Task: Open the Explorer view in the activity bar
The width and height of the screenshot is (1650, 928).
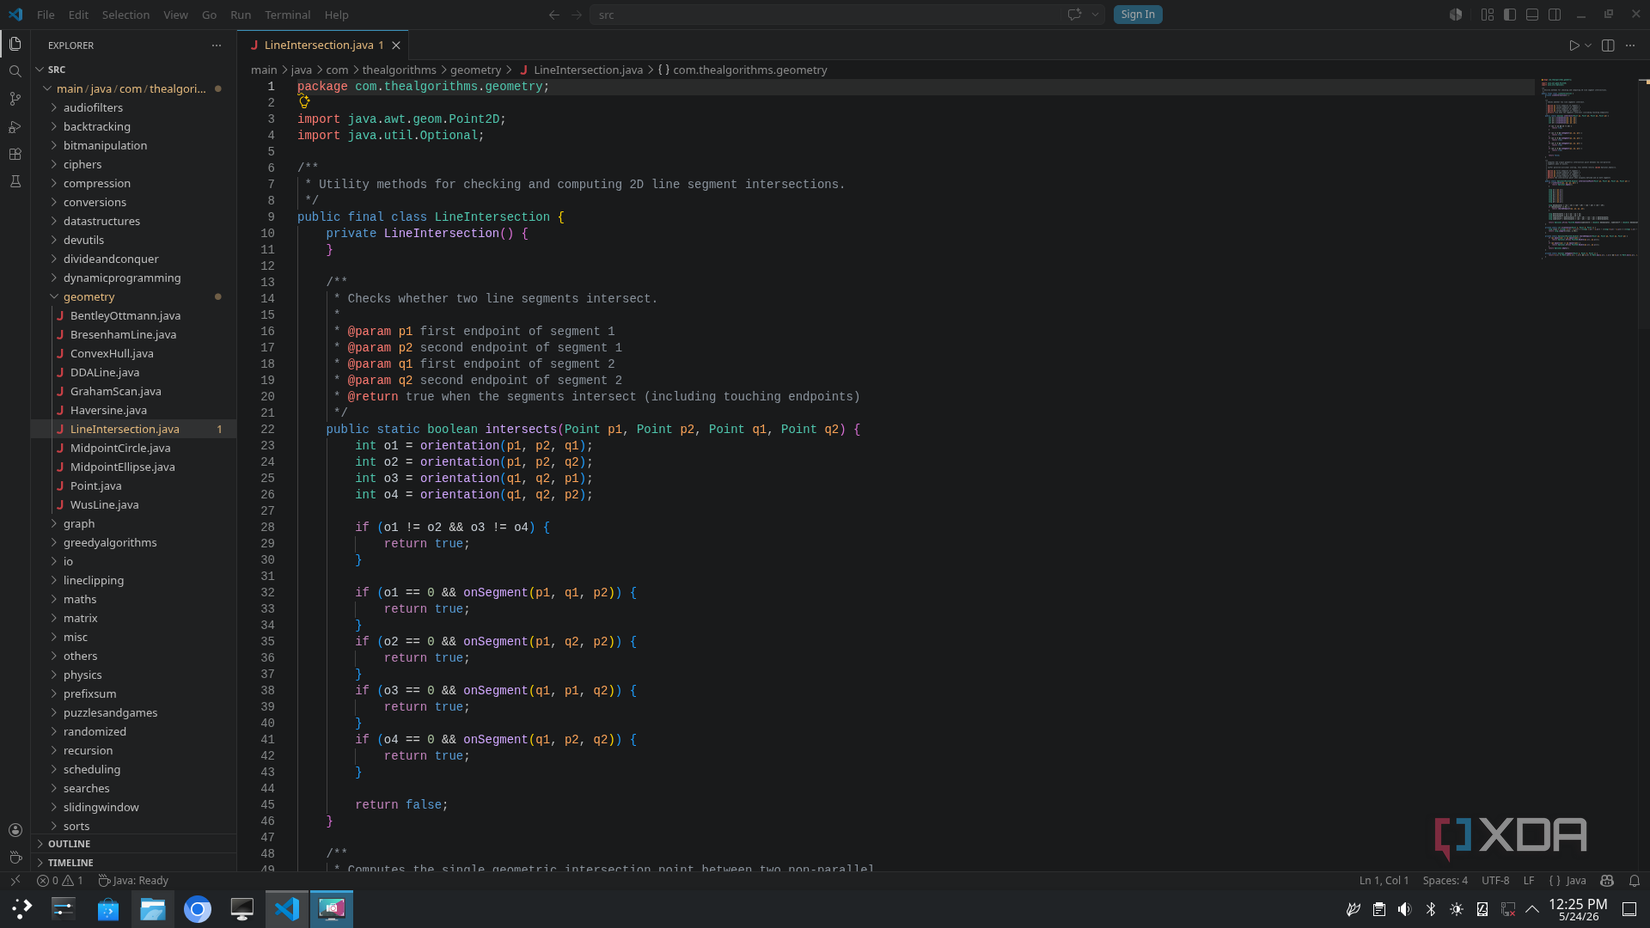Action: (x=15, y=44)
